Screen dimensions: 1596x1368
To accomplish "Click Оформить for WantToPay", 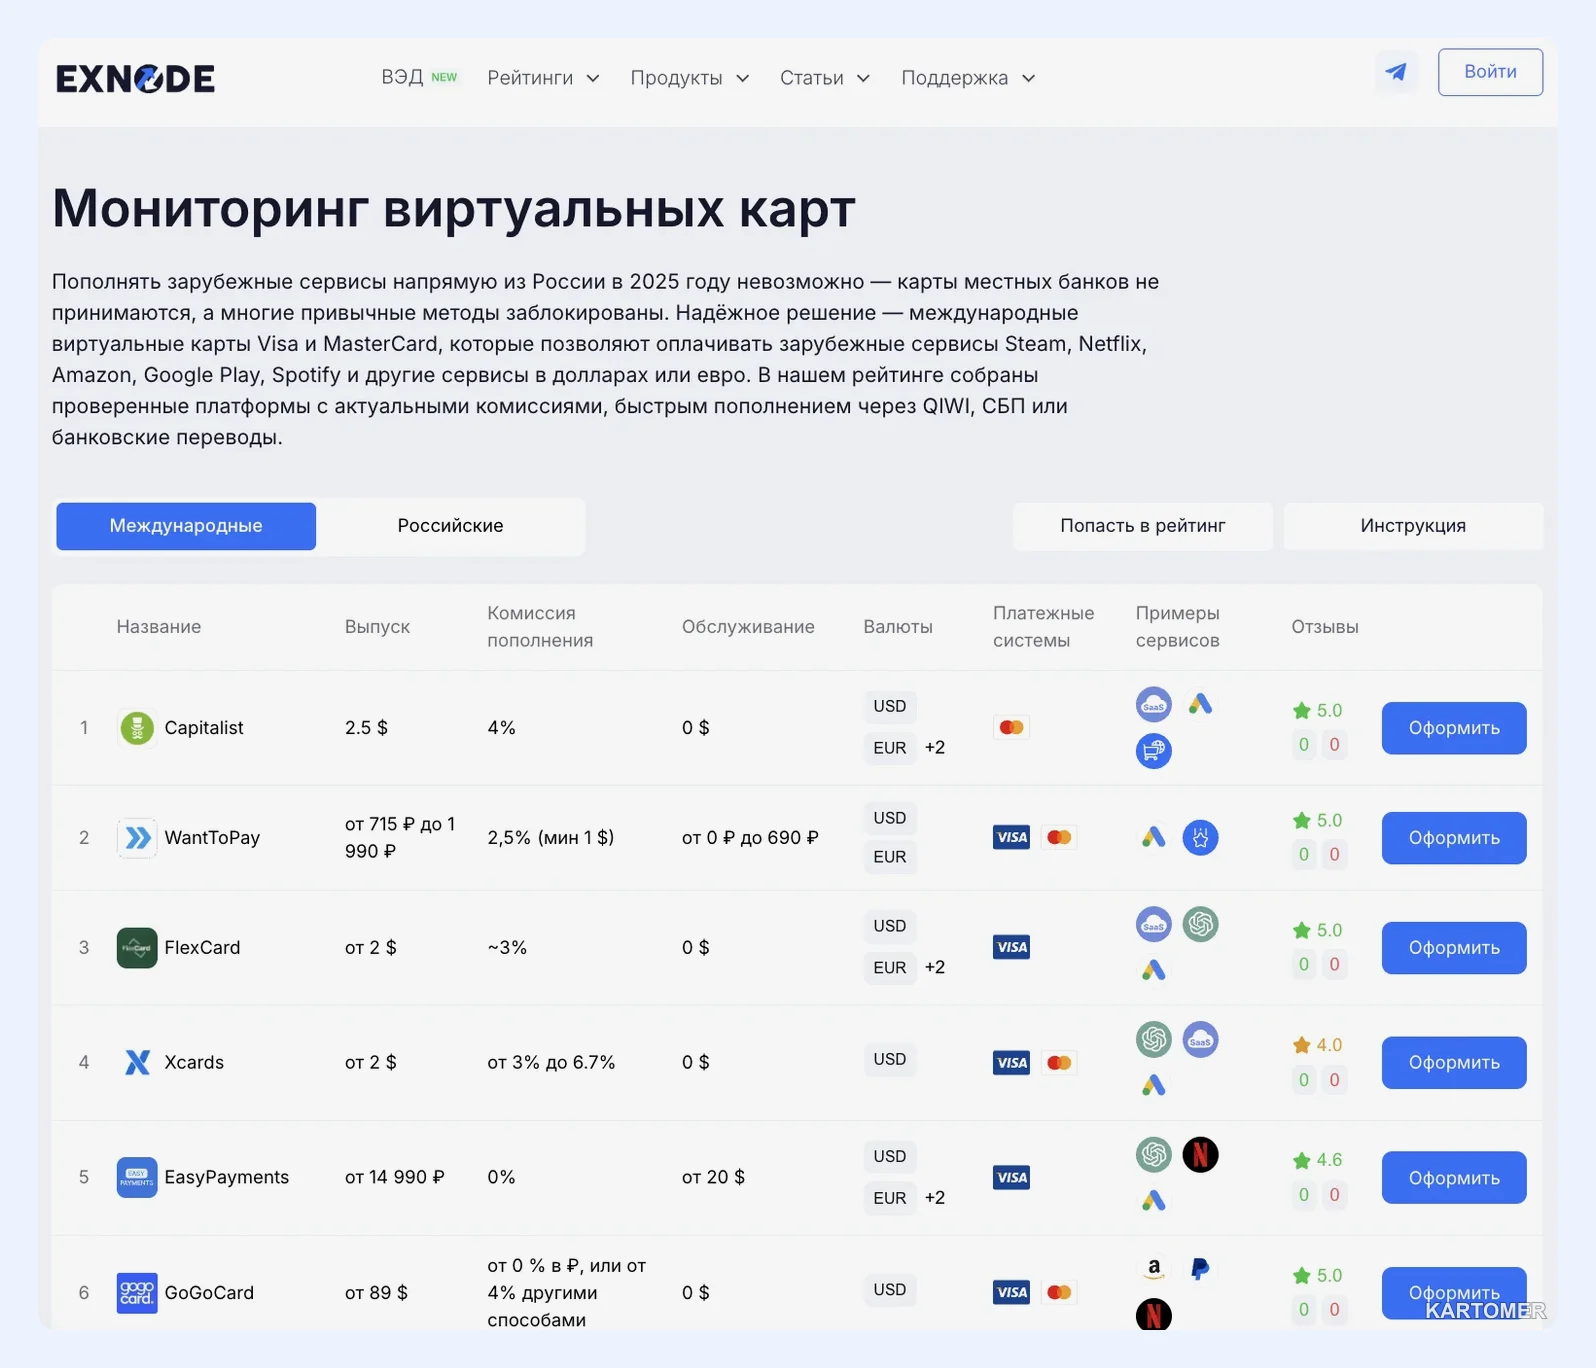I will click(x=1454, y=838).
